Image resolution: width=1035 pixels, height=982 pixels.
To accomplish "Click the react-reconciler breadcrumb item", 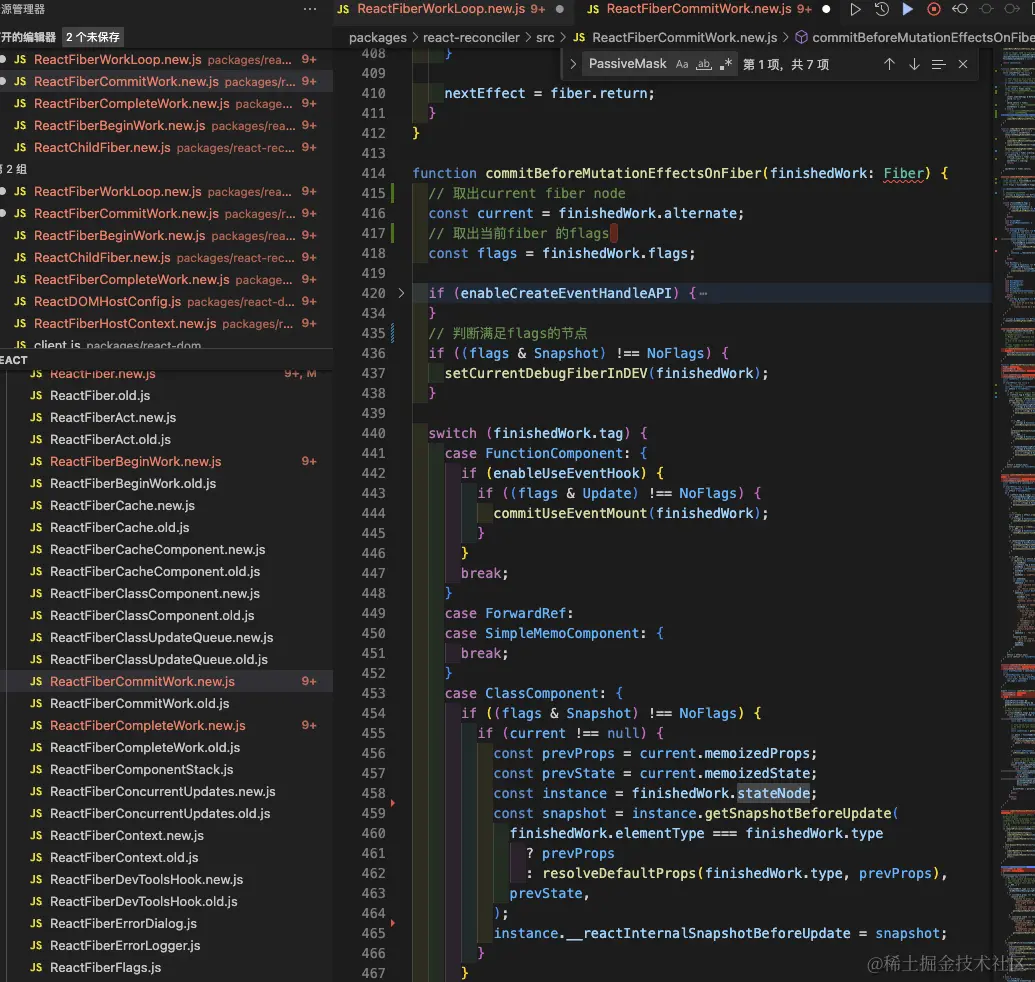I will (471, 38).
